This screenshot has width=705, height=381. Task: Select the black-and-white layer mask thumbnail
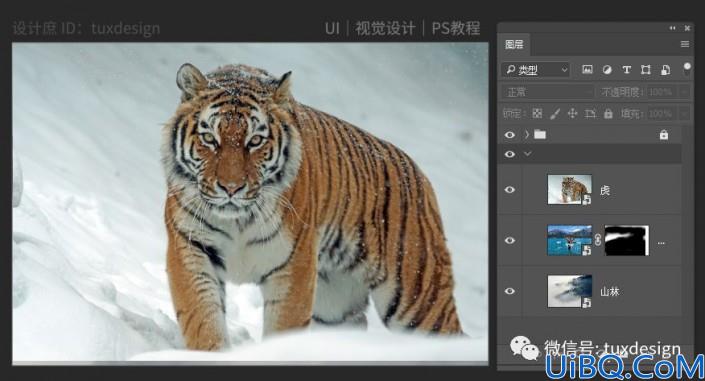point(627,240)
